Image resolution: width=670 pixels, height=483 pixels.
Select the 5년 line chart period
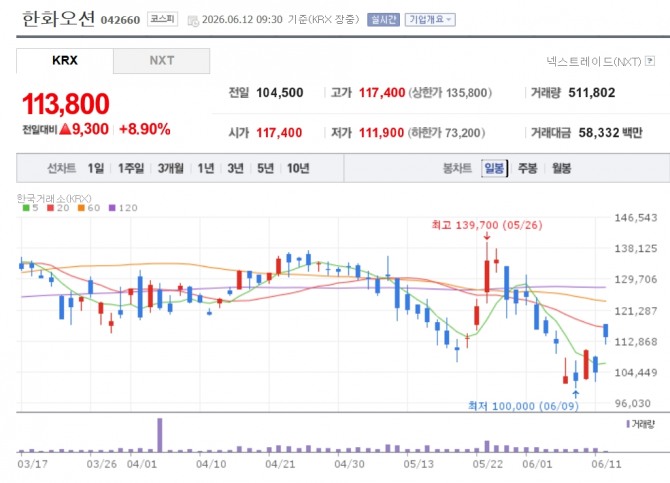(265, 168)
